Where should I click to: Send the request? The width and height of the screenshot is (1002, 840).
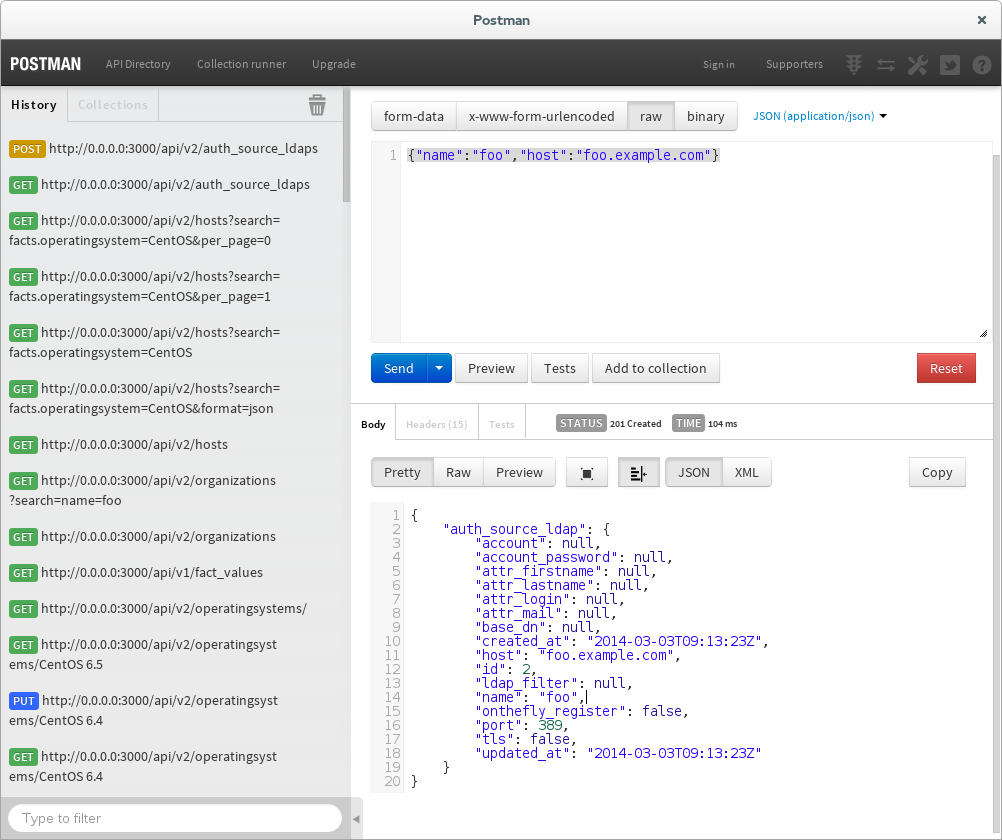pos(399,368)
